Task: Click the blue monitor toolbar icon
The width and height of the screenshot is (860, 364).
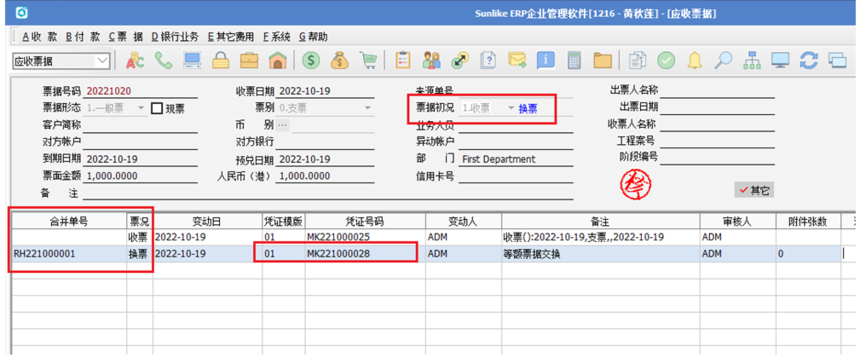Action: 780,60
